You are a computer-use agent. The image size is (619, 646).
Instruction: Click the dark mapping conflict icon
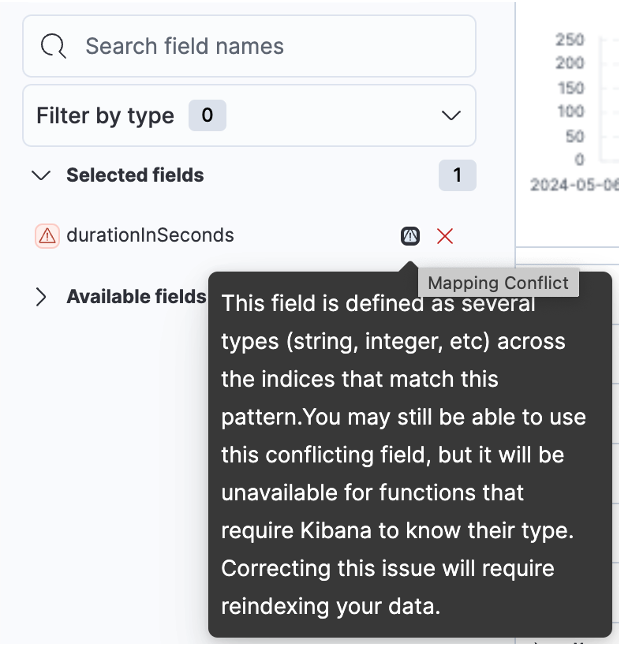tap(410, 236)
